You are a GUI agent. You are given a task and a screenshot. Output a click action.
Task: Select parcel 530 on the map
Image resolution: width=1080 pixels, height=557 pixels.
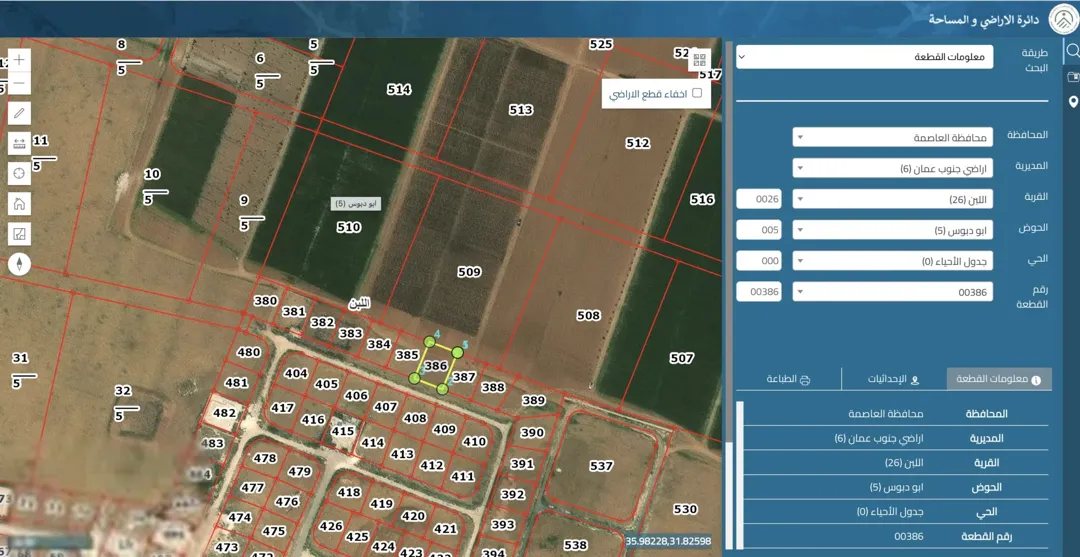pyautogui.click(x=685, y=509)
